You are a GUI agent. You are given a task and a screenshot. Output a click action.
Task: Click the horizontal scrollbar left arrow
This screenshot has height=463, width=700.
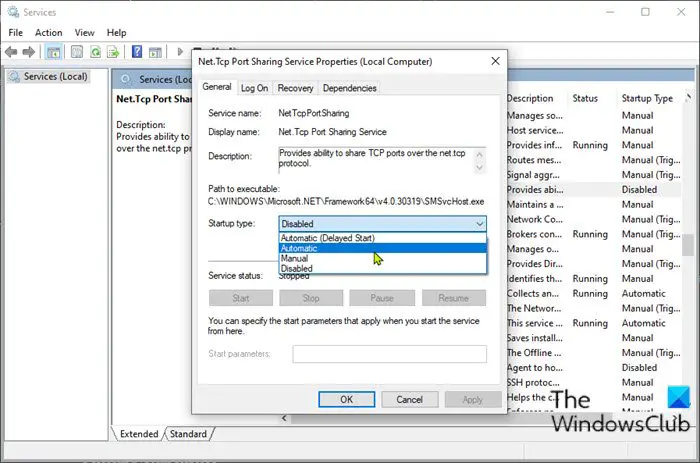tap(284, 418)
